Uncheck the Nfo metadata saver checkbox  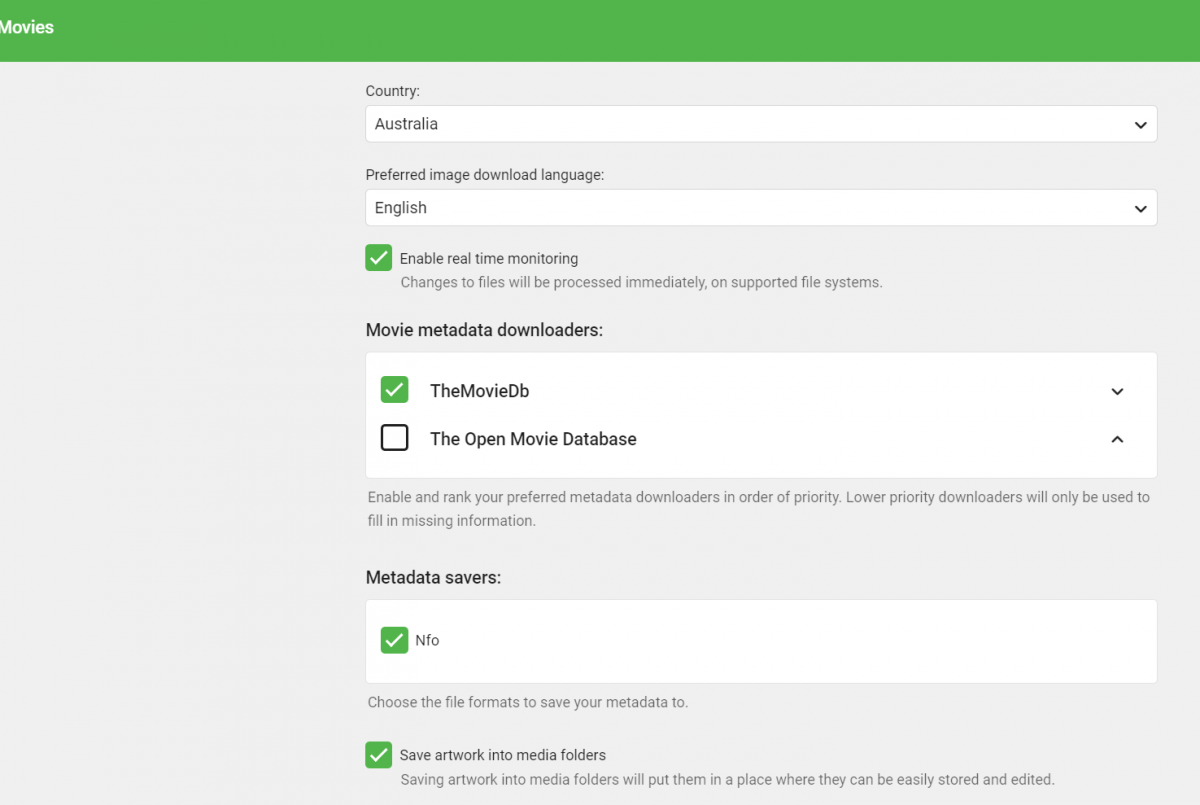pos(393,640)
